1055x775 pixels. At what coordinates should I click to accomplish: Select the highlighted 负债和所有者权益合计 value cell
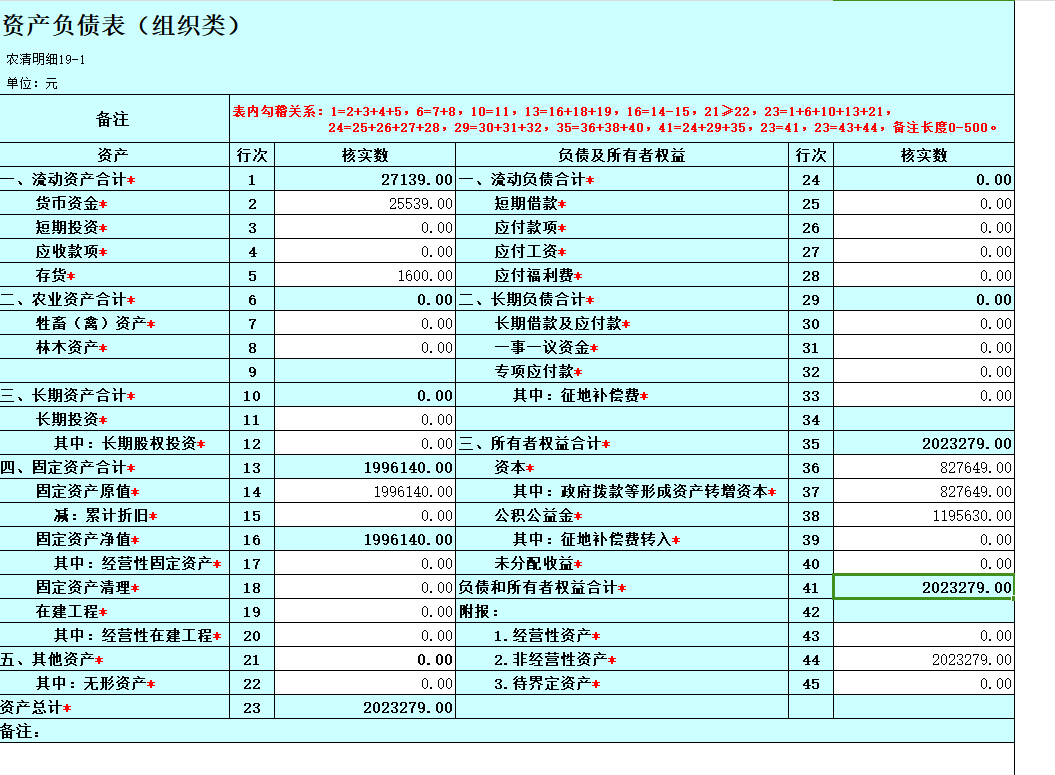[x=924, y=587]
